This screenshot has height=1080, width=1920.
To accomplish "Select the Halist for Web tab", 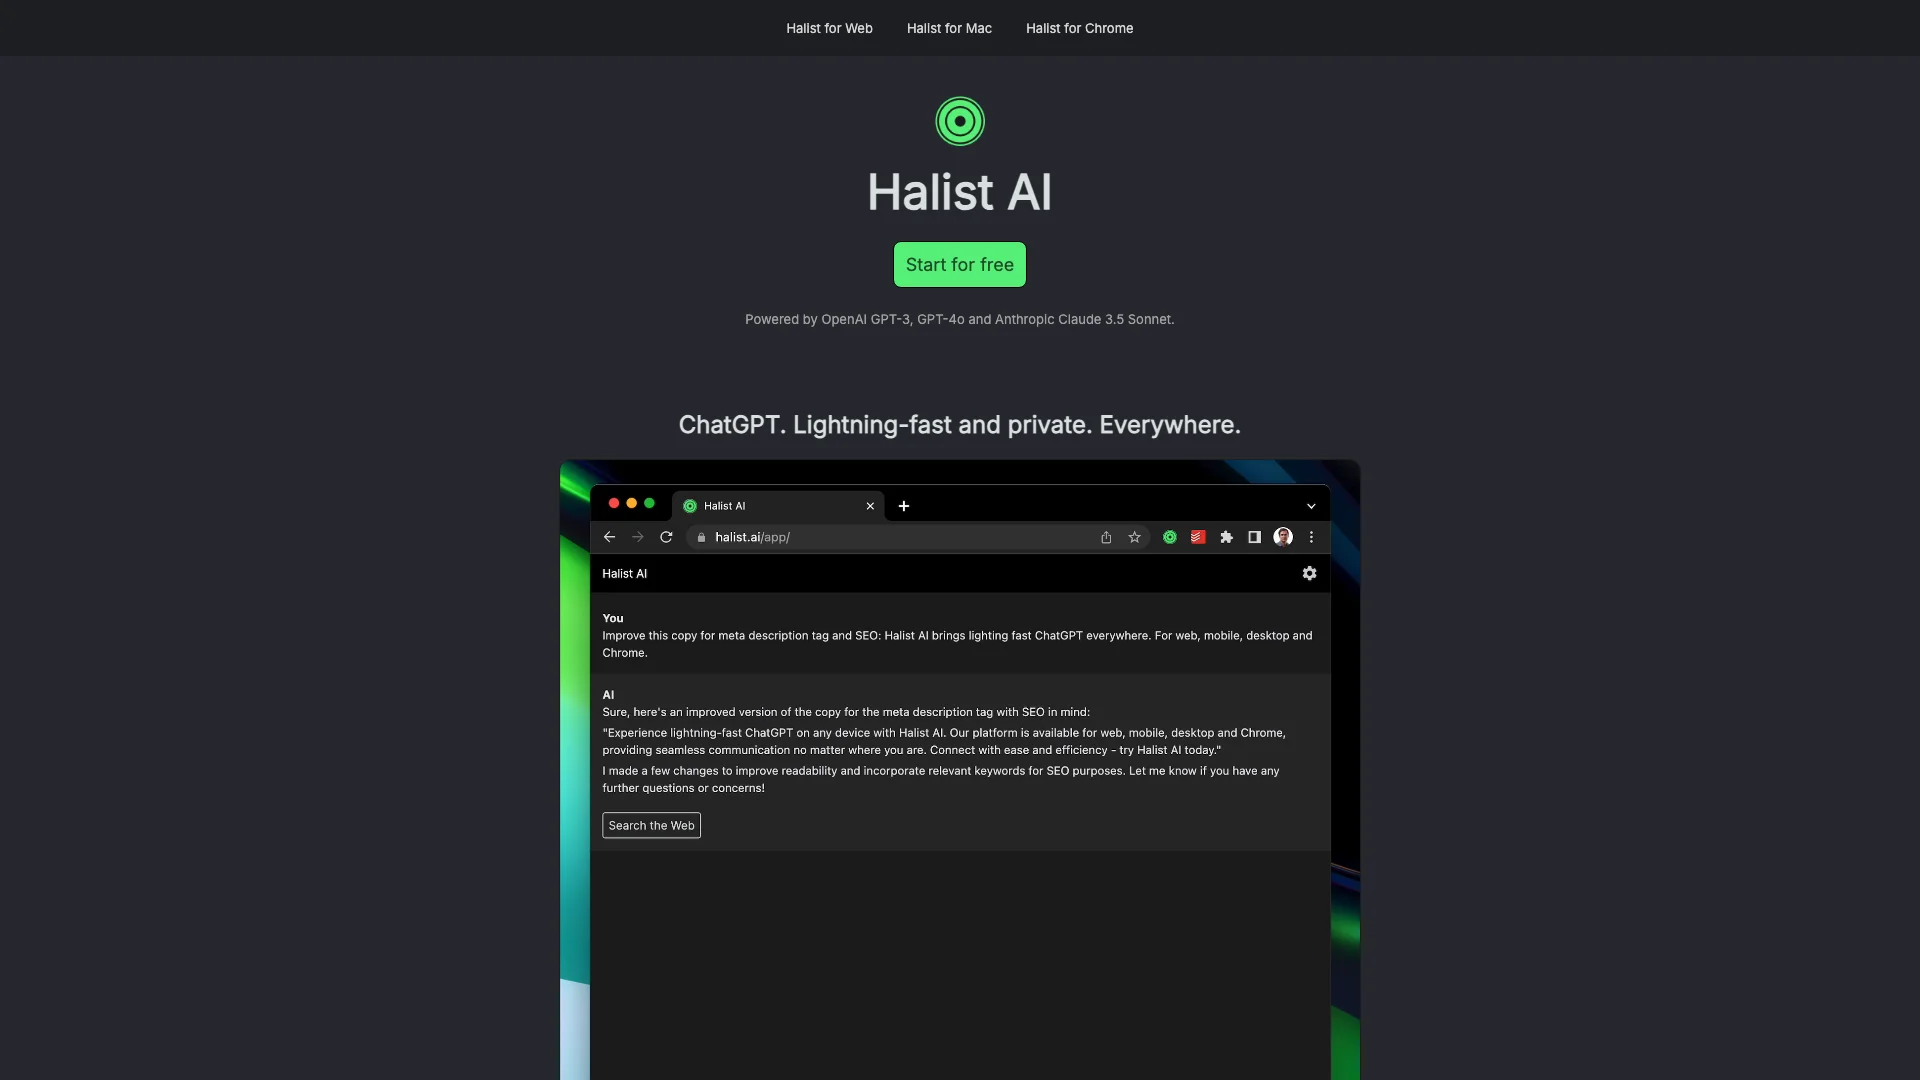I will [x=829, y=28].
